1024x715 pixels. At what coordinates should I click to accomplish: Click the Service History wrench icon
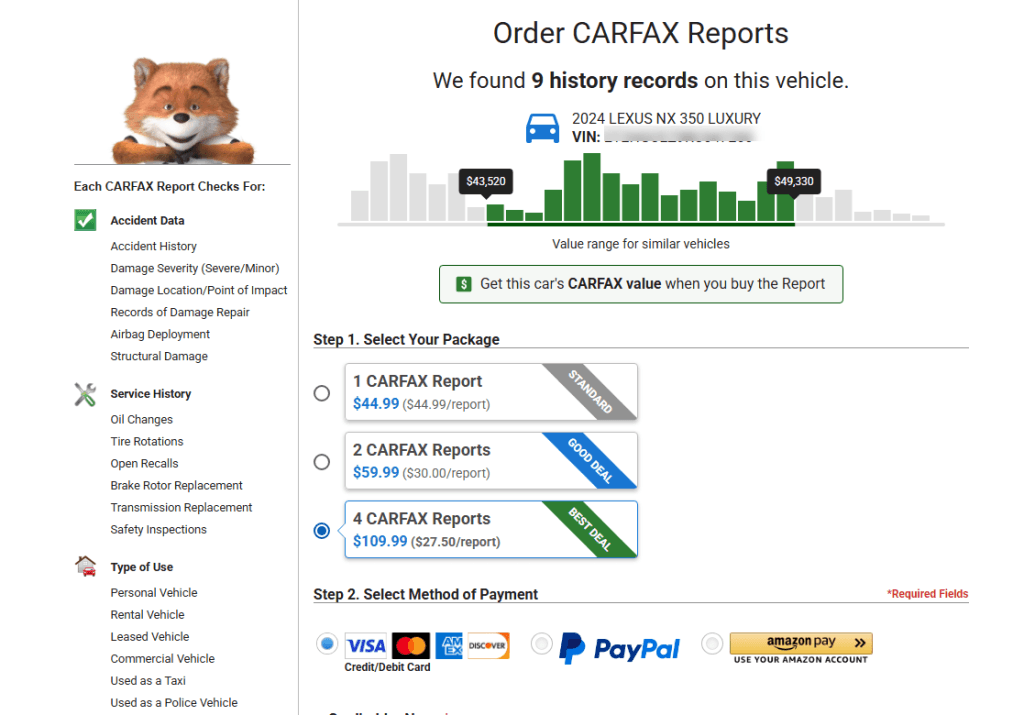click(x=85, y=394)
